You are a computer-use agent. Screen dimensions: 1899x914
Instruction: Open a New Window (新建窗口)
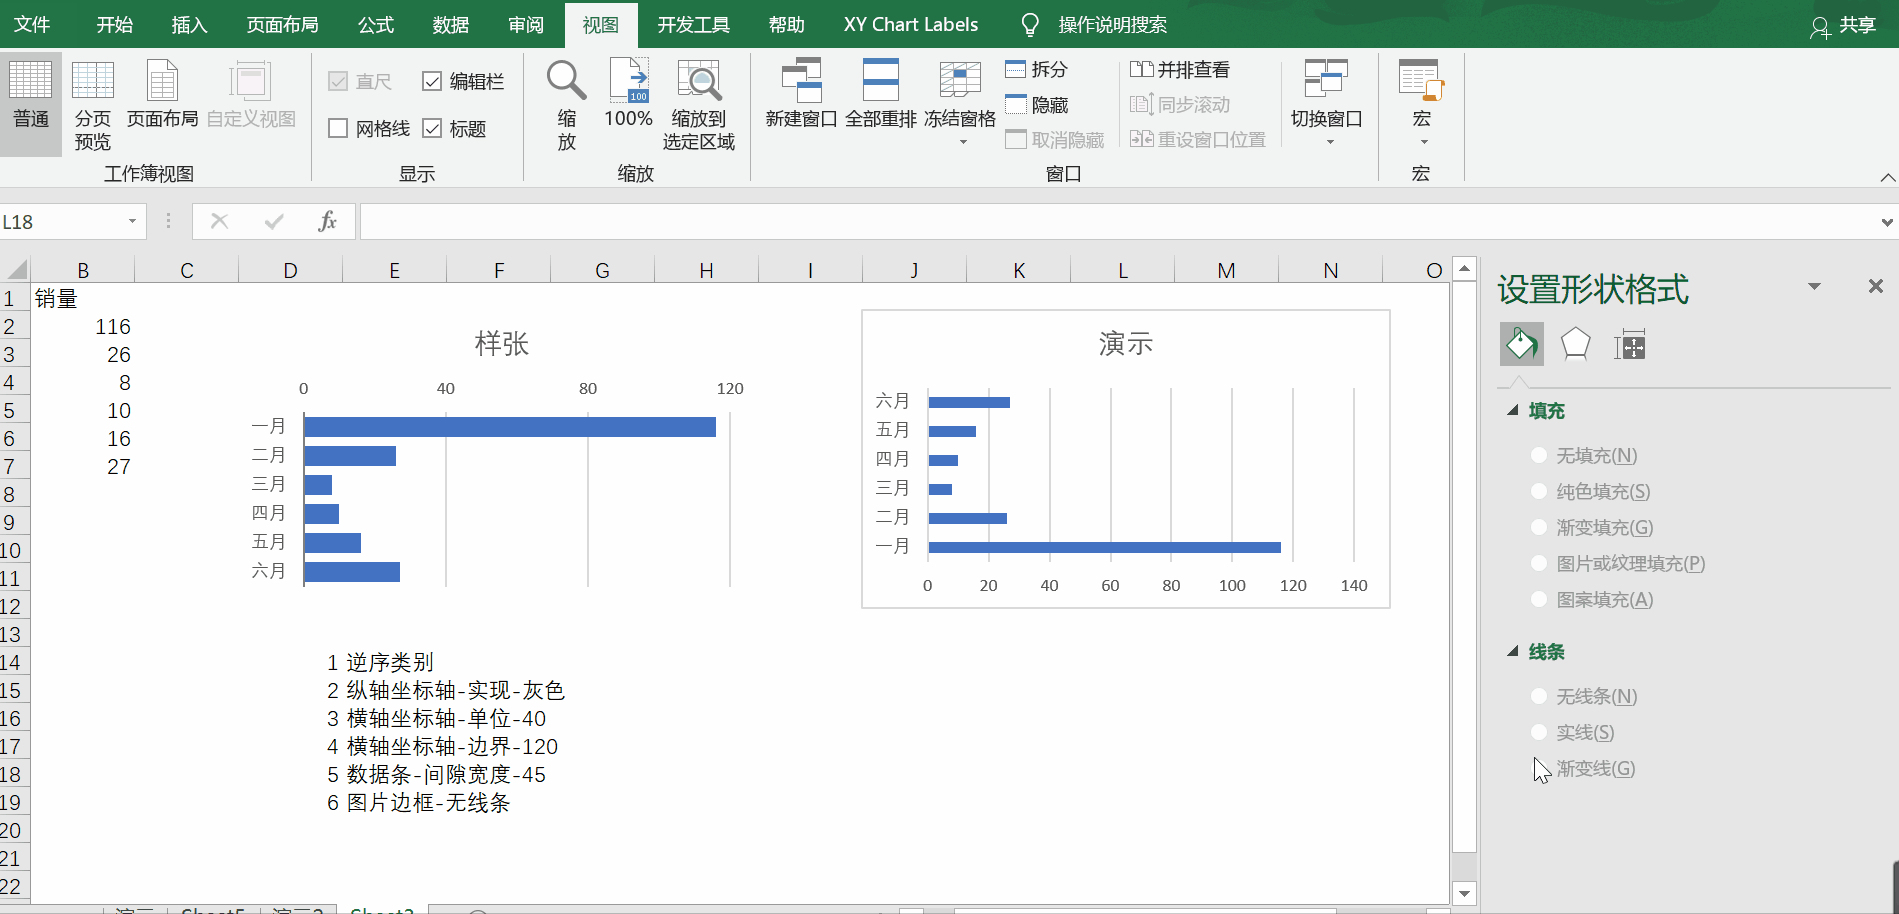(x=801, y=95)
